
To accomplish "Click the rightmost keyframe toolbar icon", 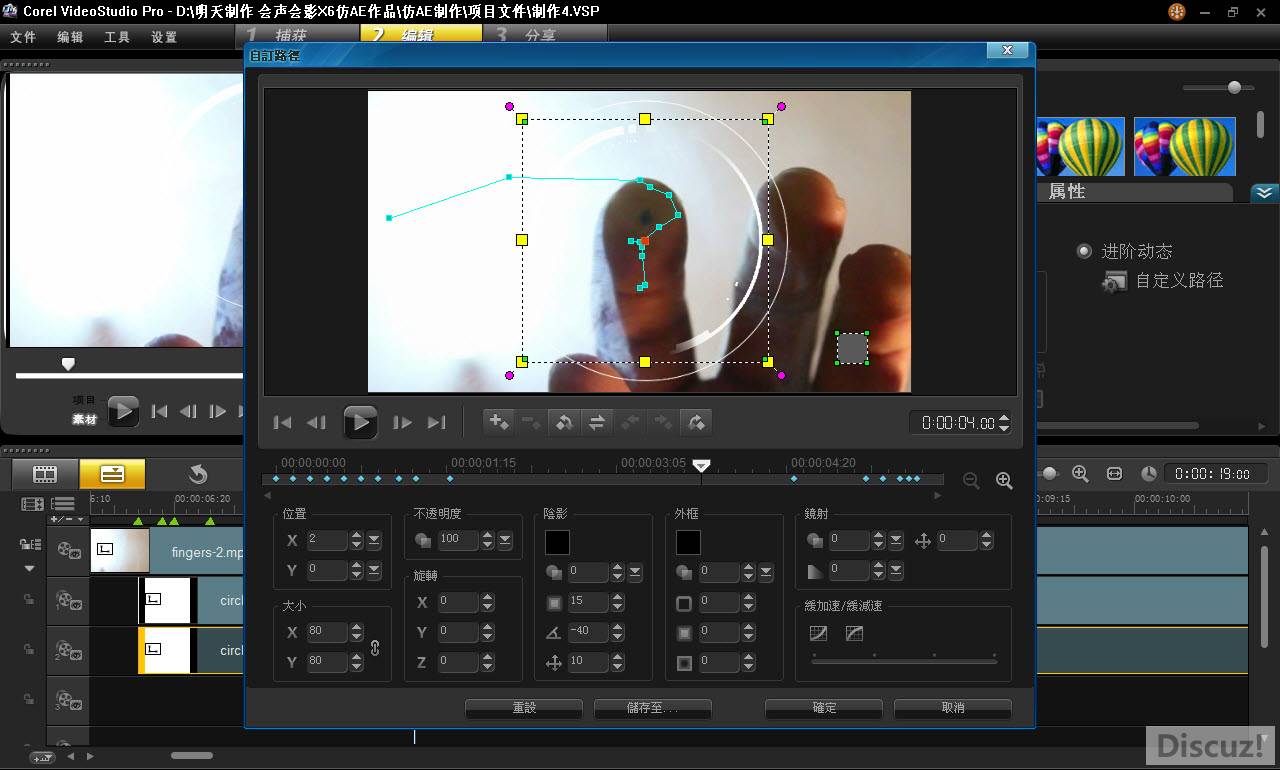I will tap(696, 422).
